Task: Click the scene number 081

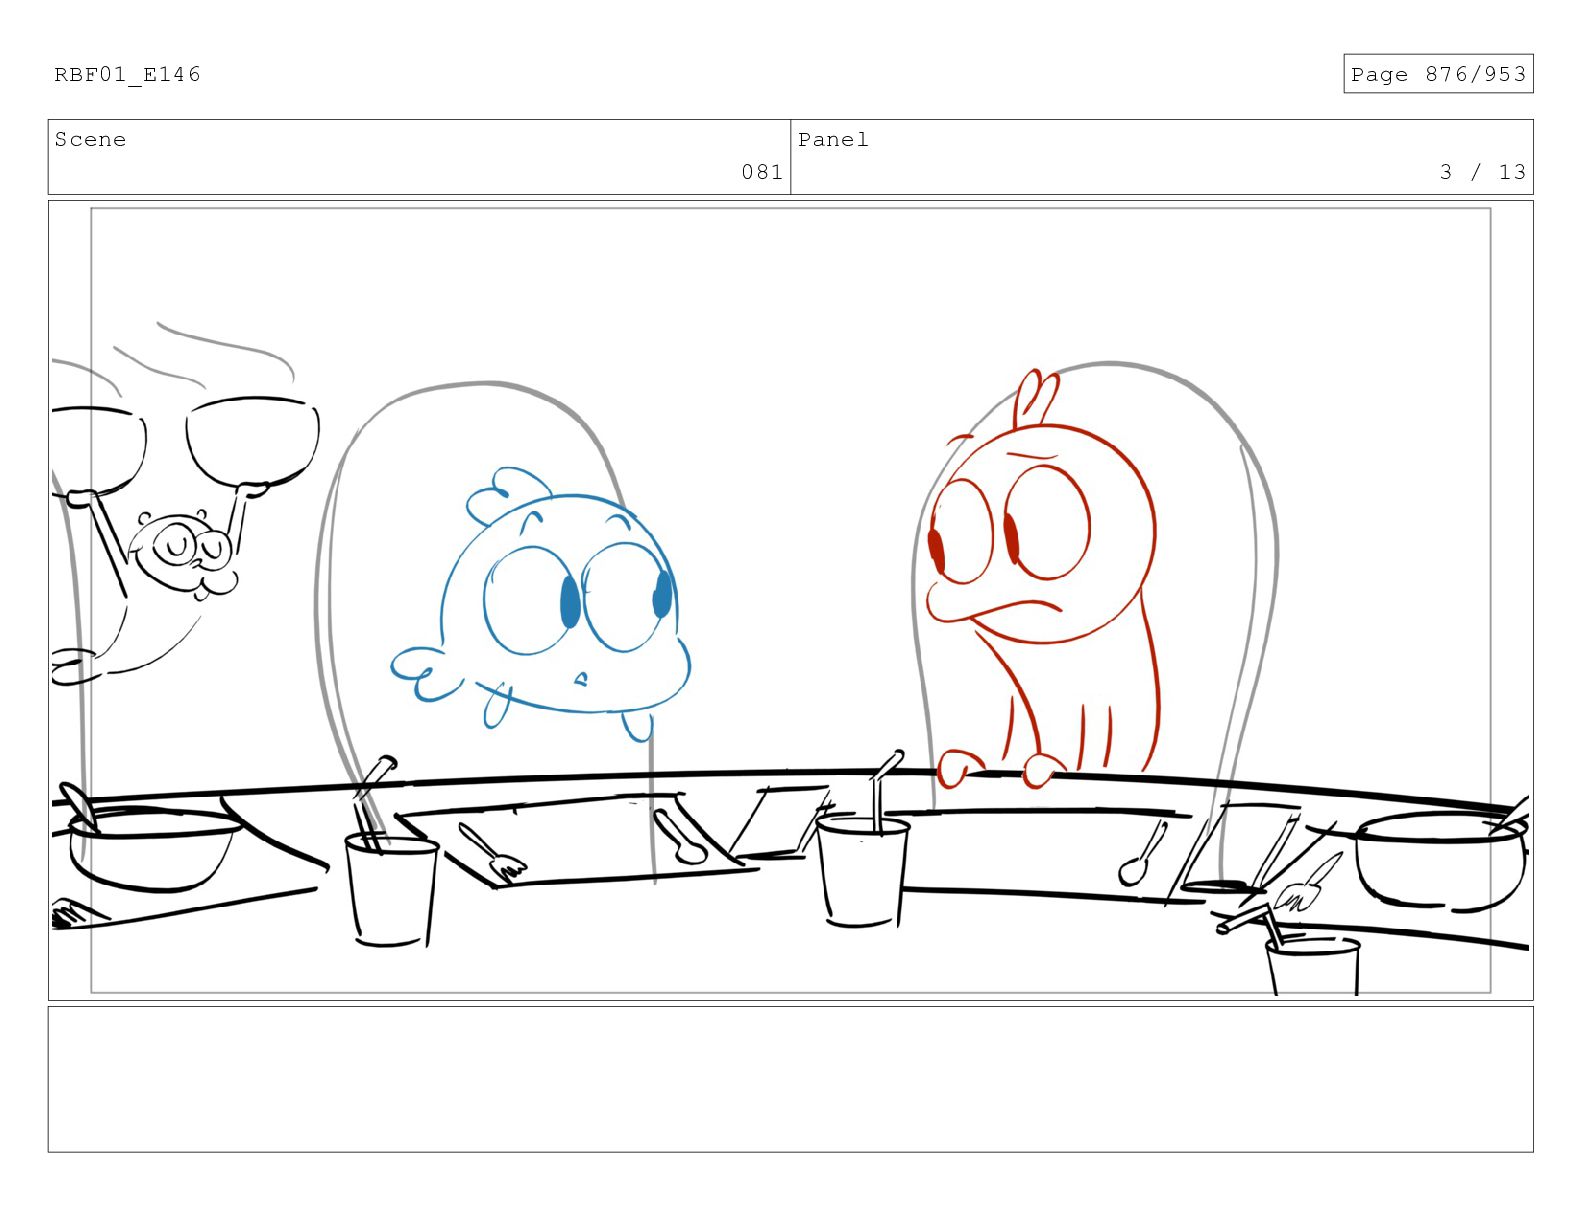Action: pyautogui.click(x=762, y=172)
